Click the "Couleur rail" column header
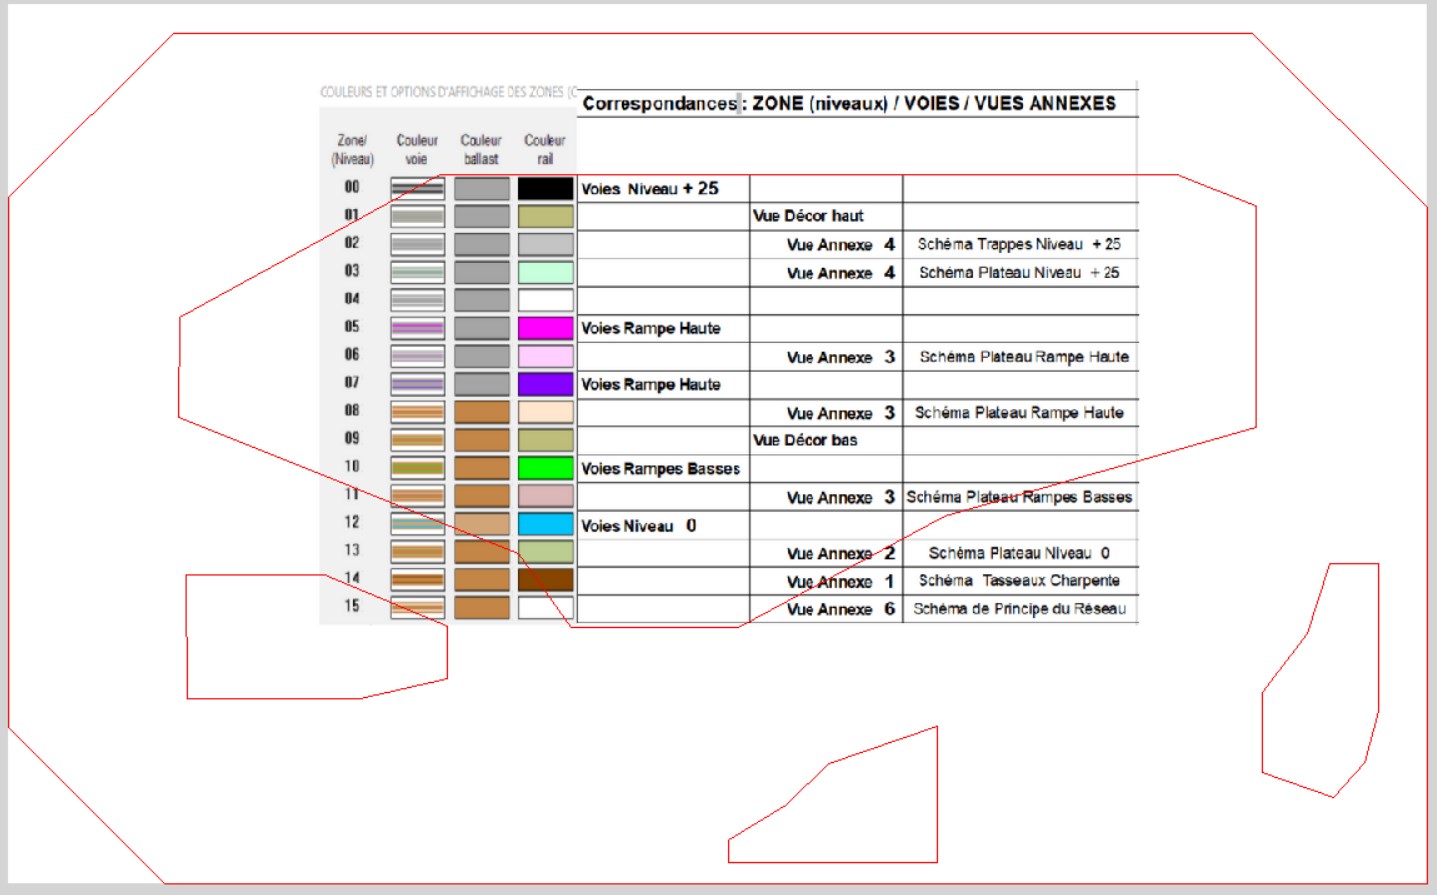 tap(545, 149)
